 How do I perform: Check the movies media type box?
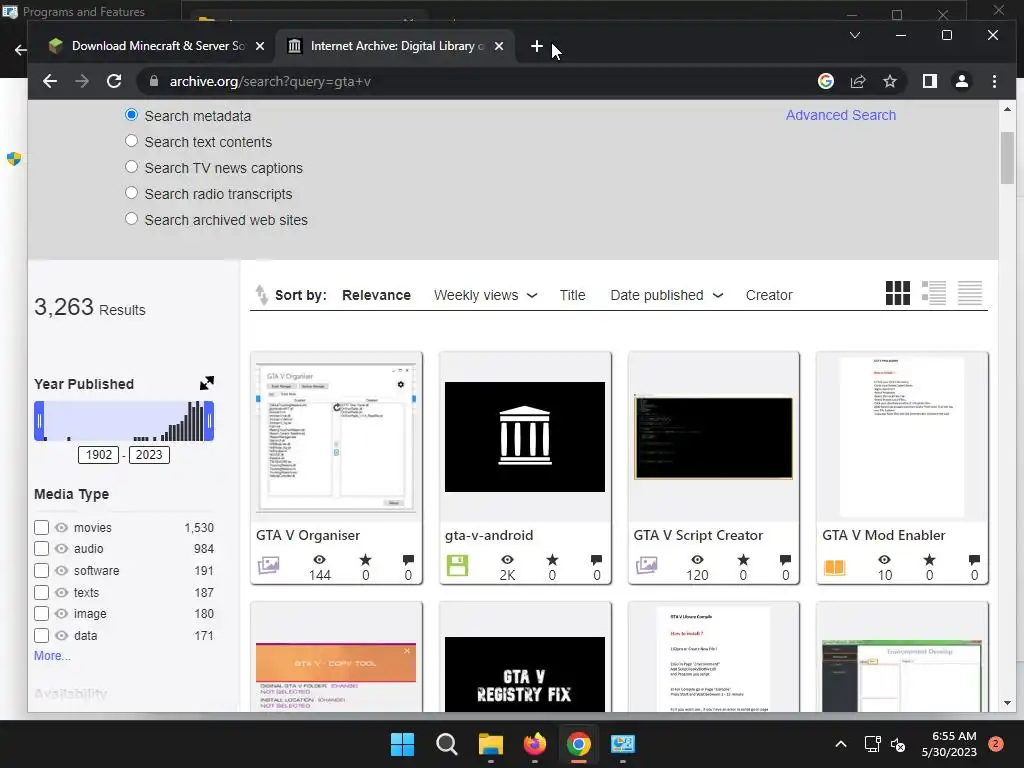41,527
